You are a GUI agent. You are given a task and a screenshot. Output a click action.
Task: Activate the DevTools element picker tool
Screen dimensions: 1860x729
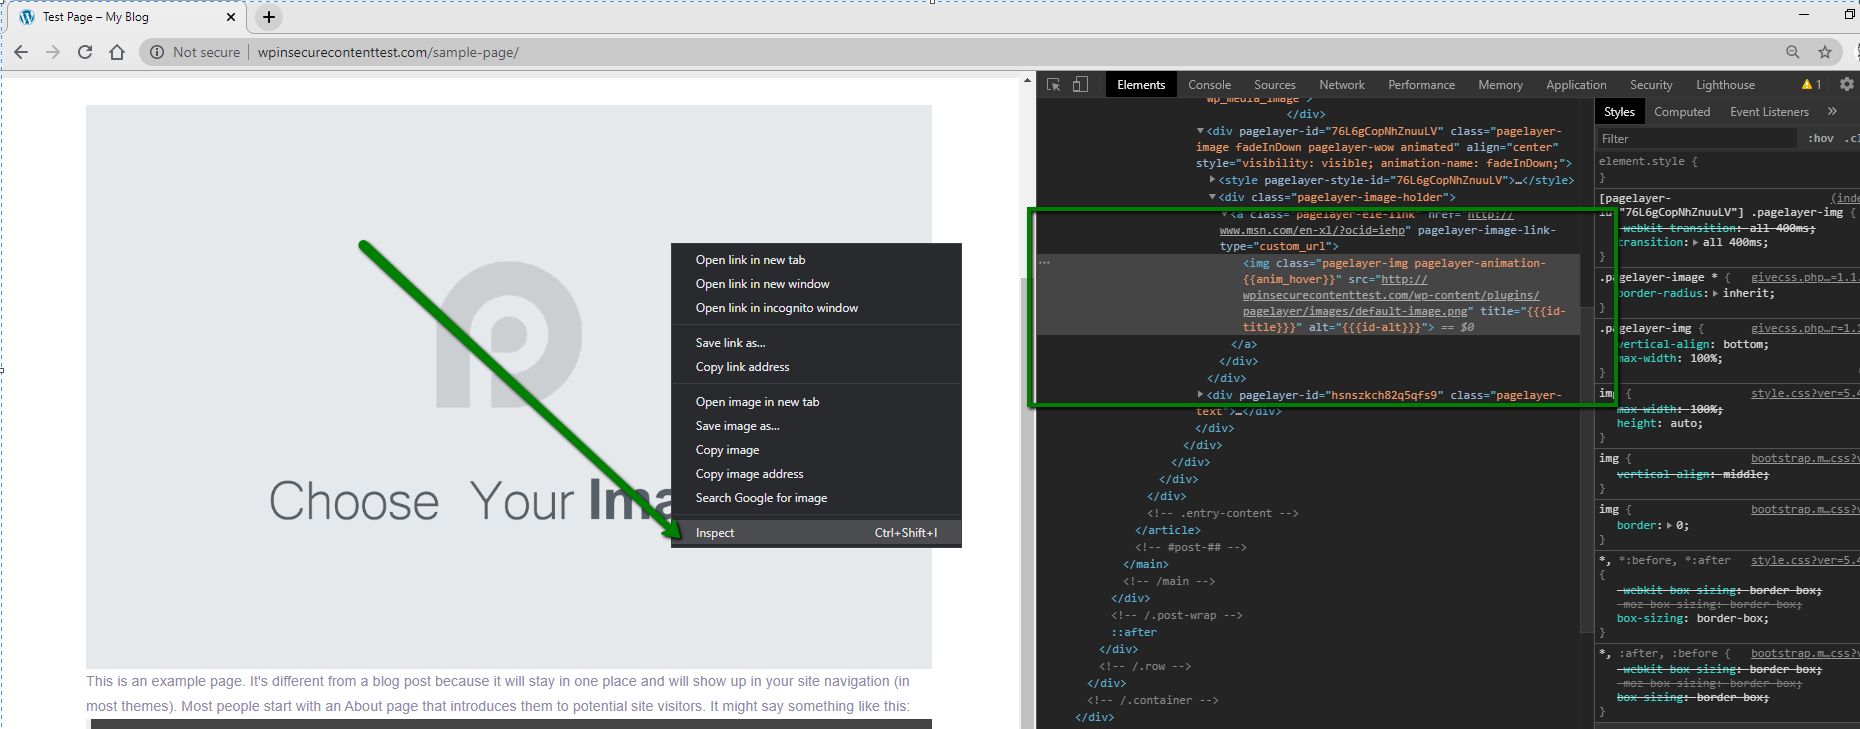click(x=1053, y=85)
